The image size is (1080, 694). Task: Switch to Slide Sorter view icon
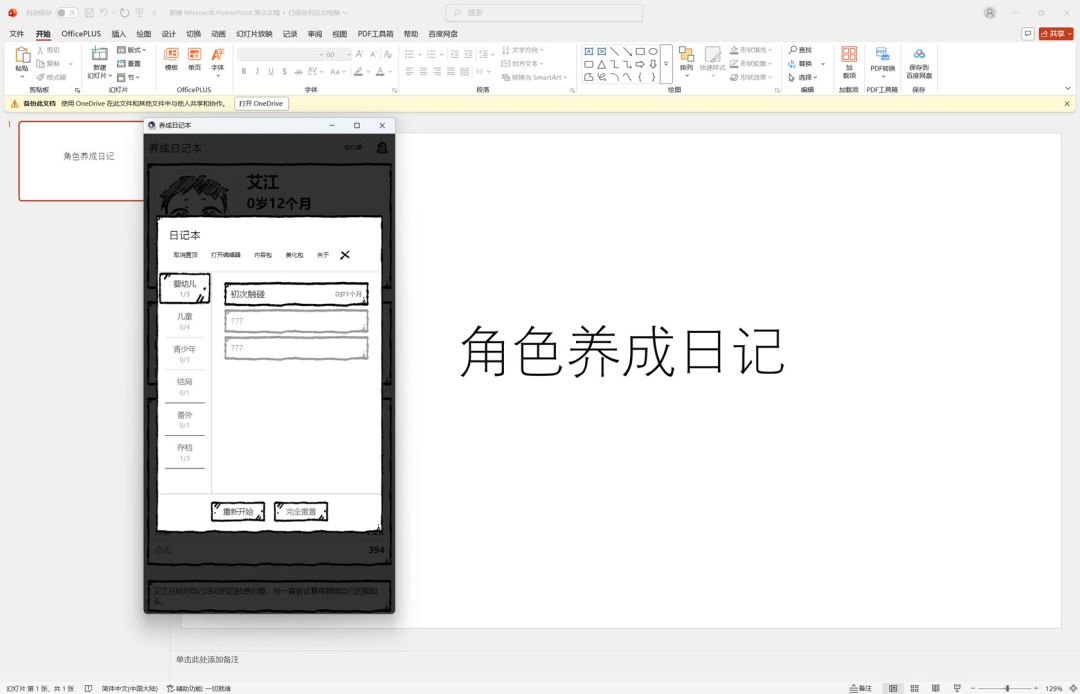(914, 688)
